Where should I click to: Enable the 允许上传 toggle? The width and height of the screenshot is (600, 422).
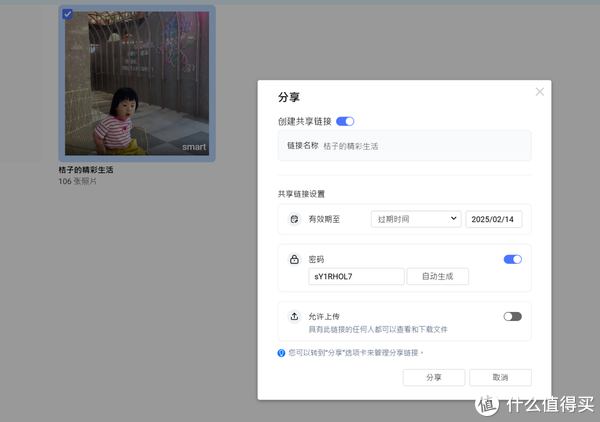(x=512, y=316)
